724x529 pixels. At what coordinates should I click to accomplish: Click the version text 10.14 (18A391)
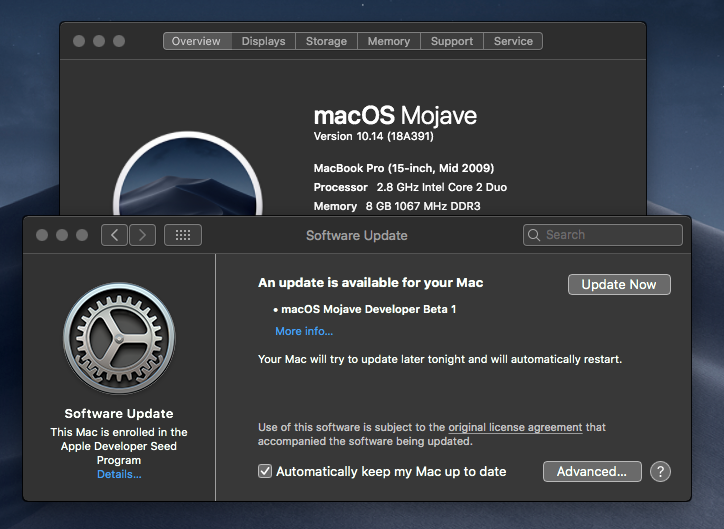374,136
